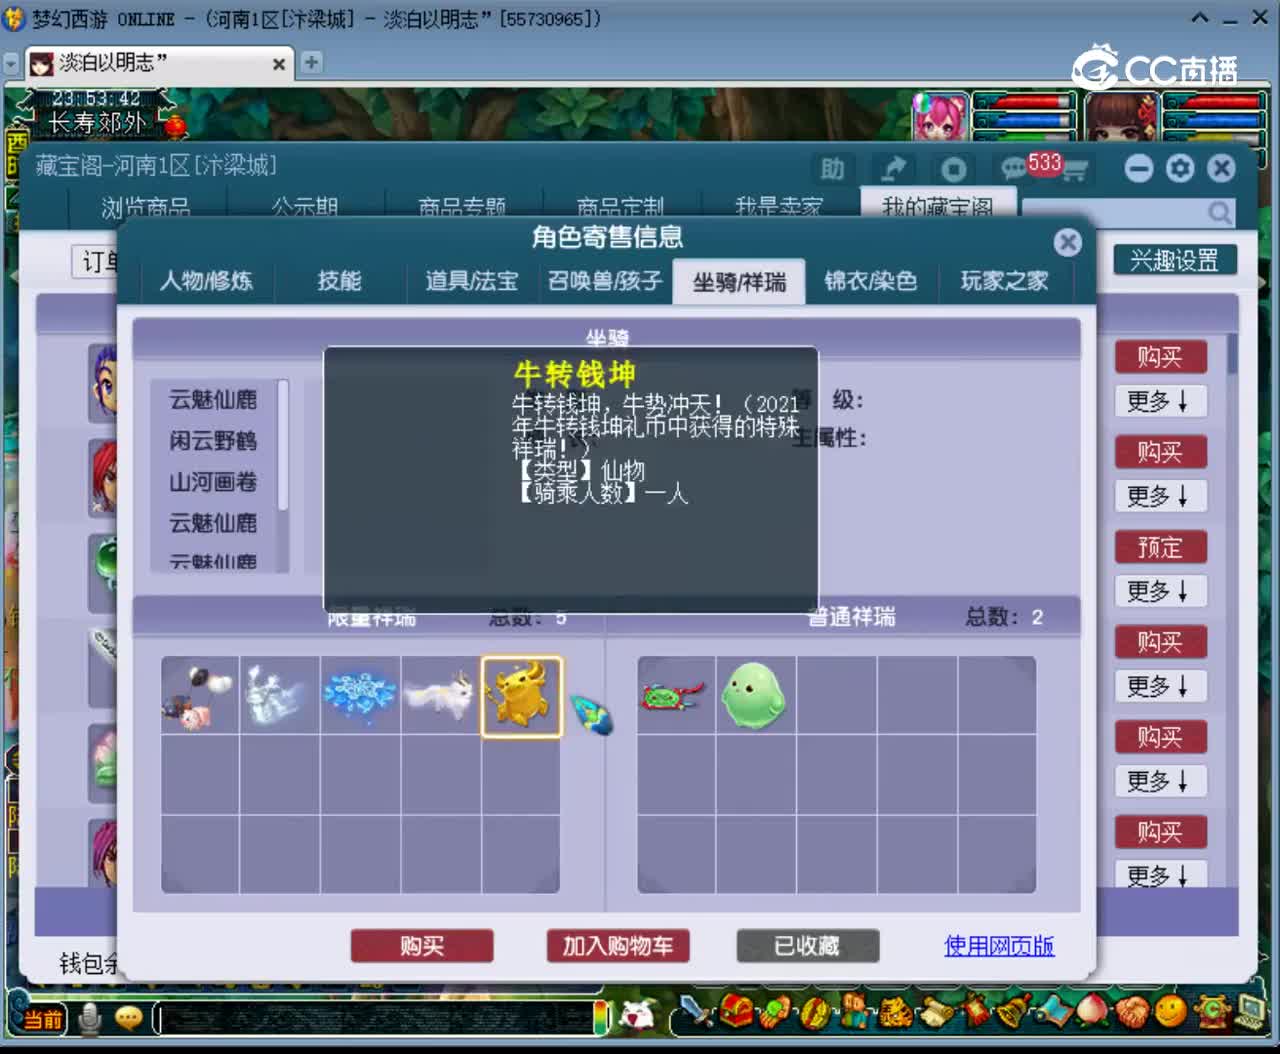Click the 预定 button on the right

[1160, 547]
